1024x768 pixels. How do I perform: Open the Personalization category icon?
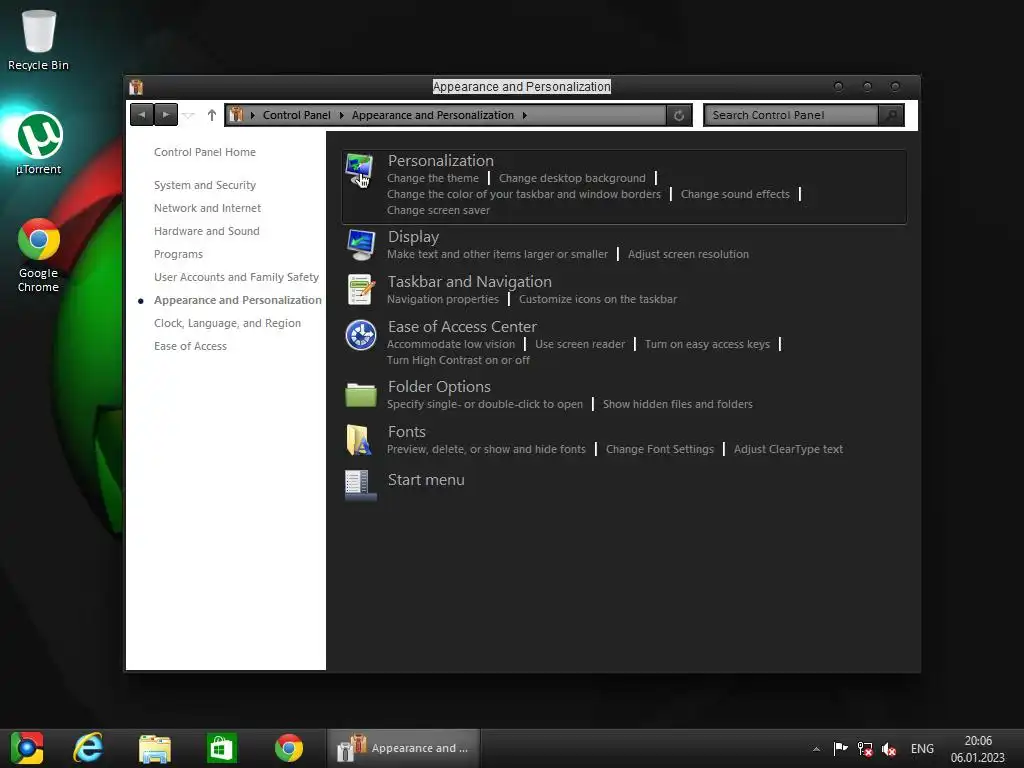[x=360, y=170]
